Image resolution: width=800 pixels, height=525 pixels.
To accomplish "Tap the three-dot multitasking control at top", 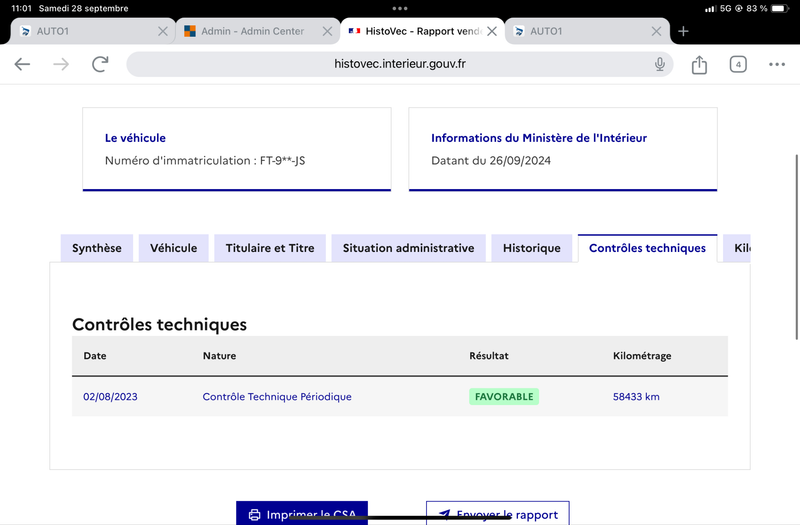I will 400,8.
